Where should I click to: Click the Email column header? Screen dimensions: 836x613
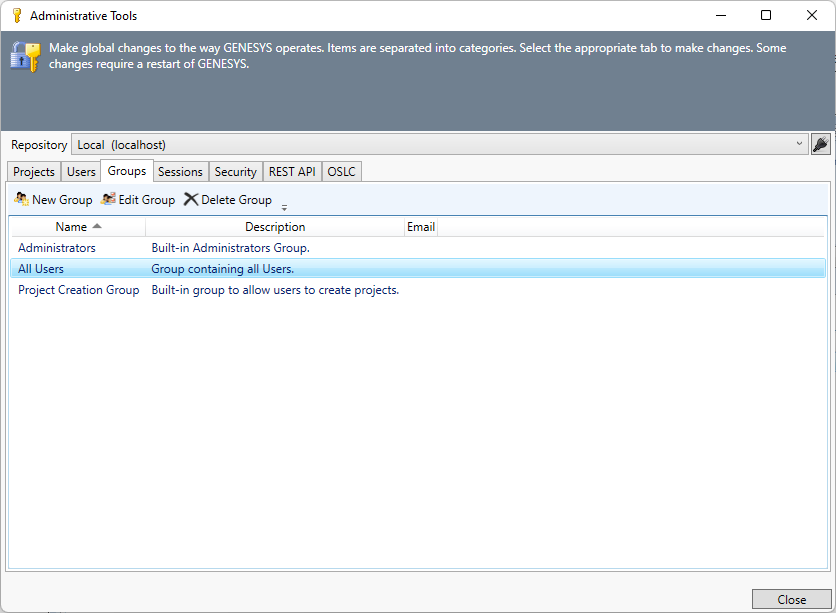click(x=421, y=226)
